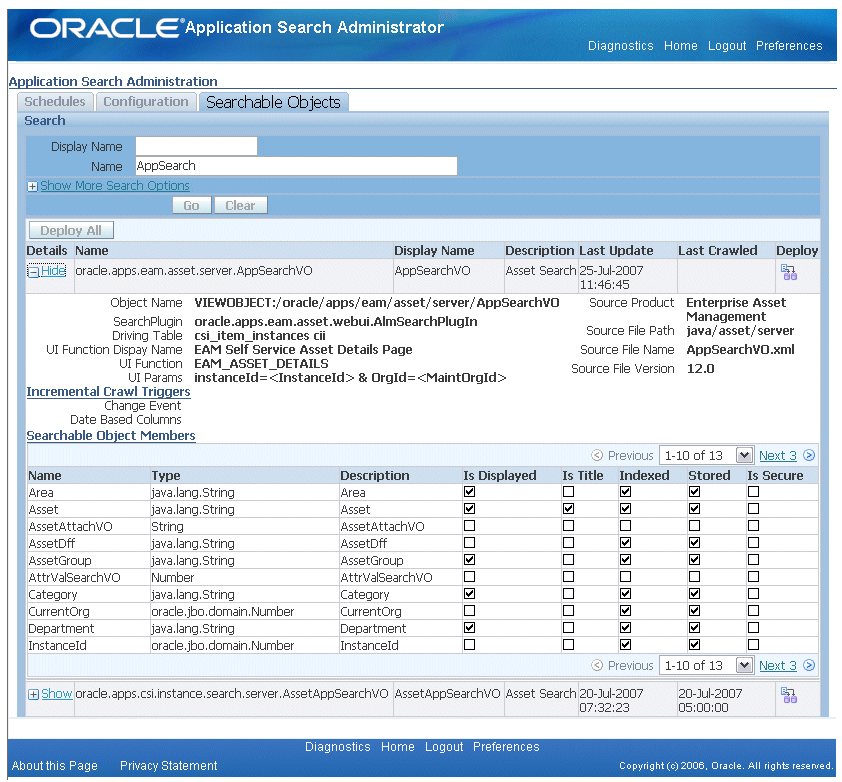Click footer Home link

pyautogui.click(x=397, y=747)
